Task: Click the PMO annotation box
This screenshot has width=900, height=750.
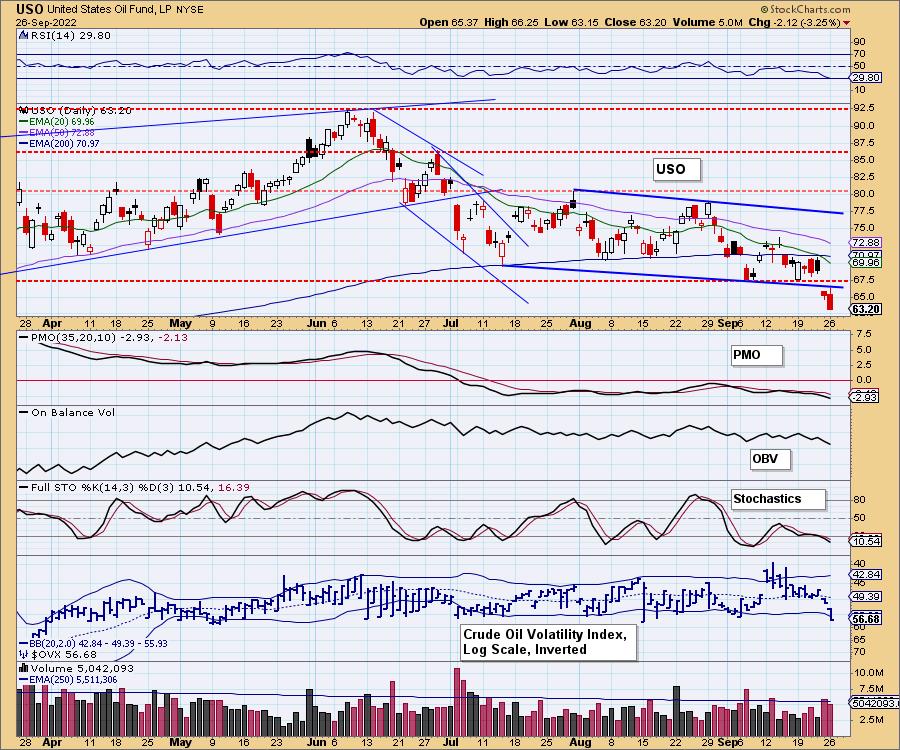Action: (x=756, y=355)
